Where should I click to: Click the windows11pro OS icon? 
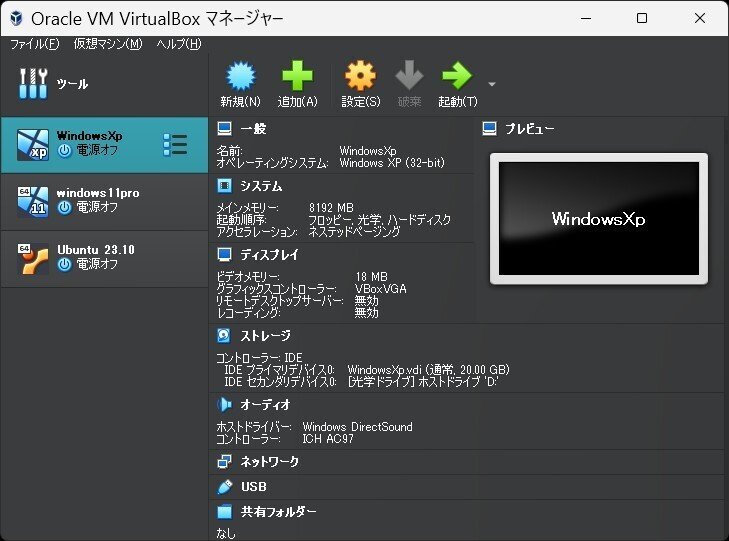tap(33, 202)
